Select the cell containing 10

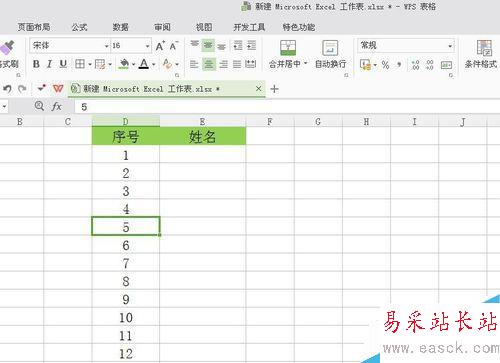click(x=126, y=317)
